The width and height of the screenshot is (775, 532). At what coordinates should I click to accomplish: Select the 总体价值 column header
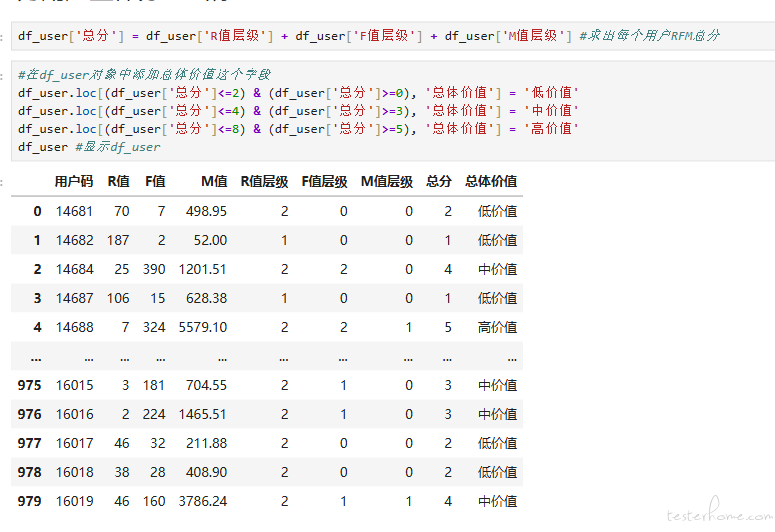pyautogui.click(x=490, y=182)
